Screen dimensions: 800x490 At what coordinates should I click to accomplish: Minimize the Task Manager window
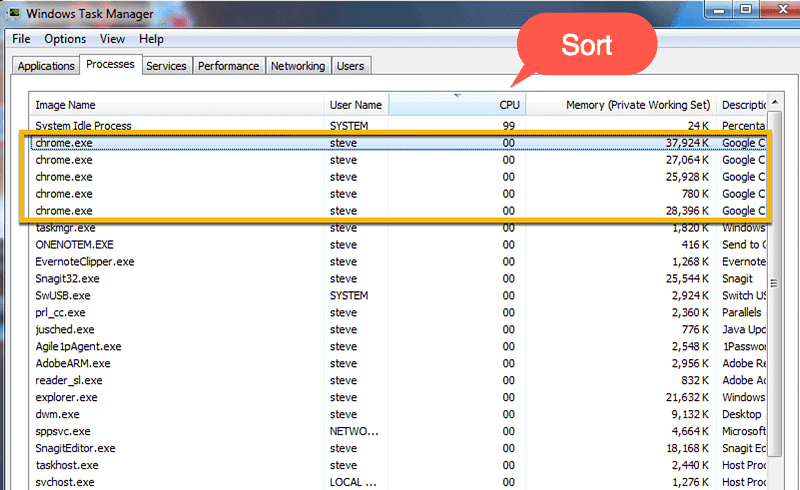719,10
